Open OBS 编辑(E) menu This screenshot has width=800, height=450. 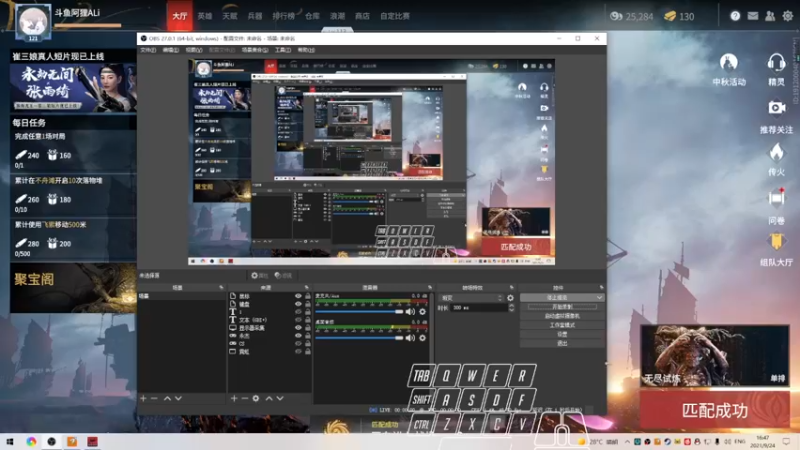point(170,50)
